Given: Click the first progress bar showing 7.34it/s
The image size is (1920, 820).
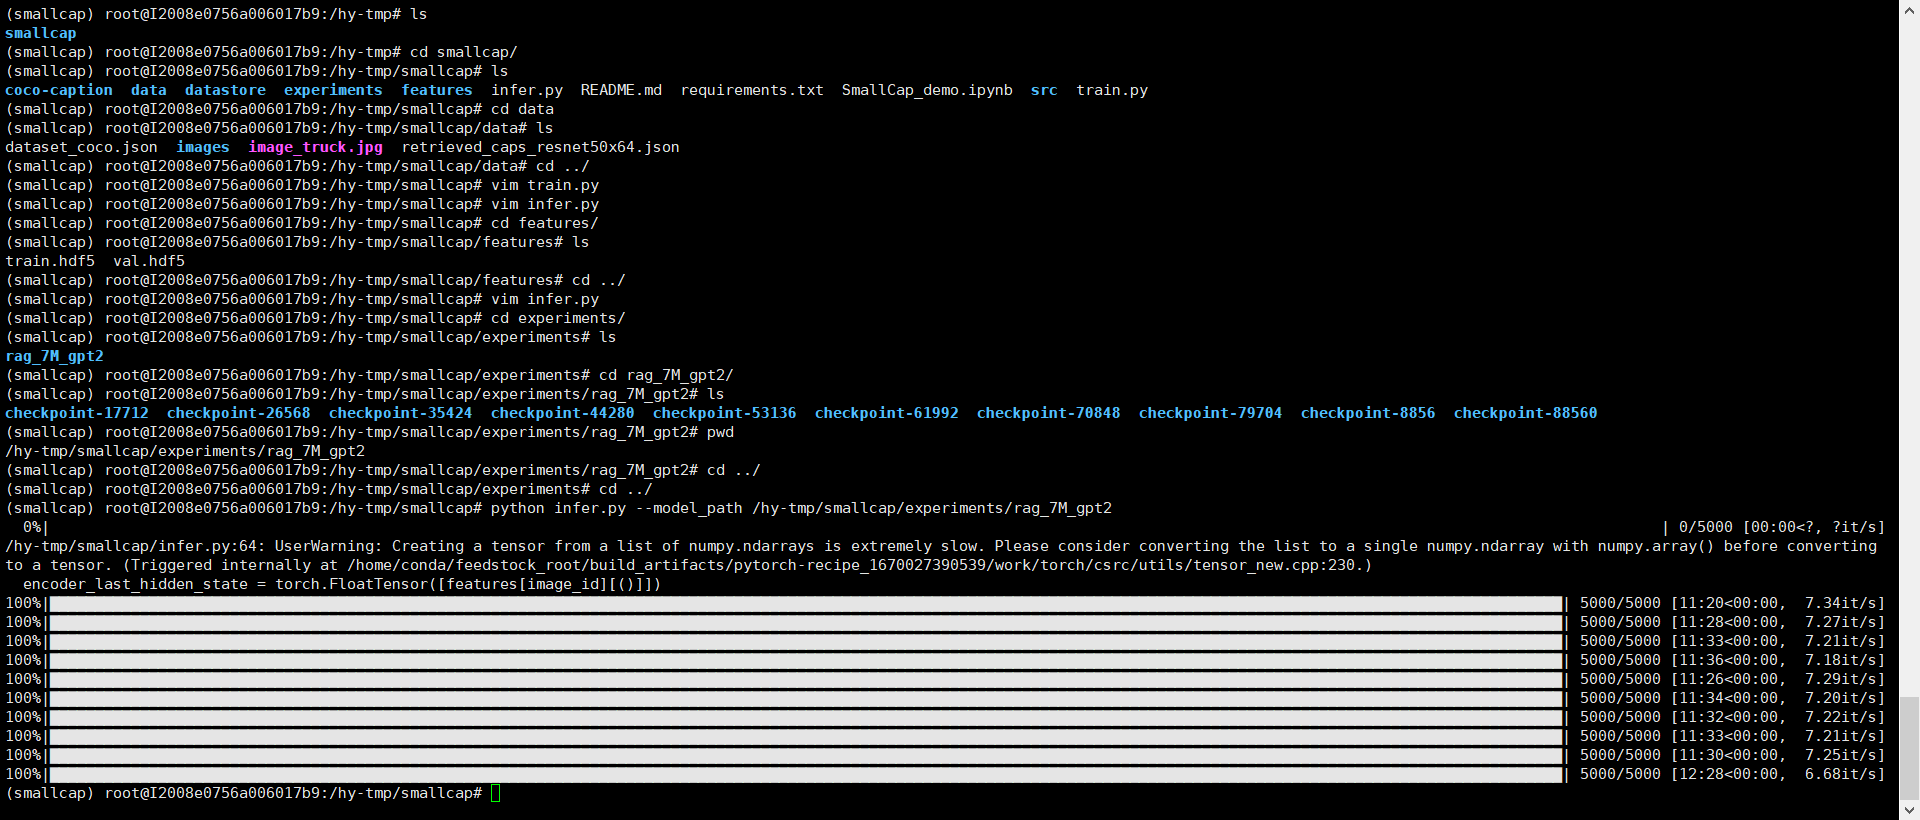Looking at the screenshot, I should click(x=805, y=603).
